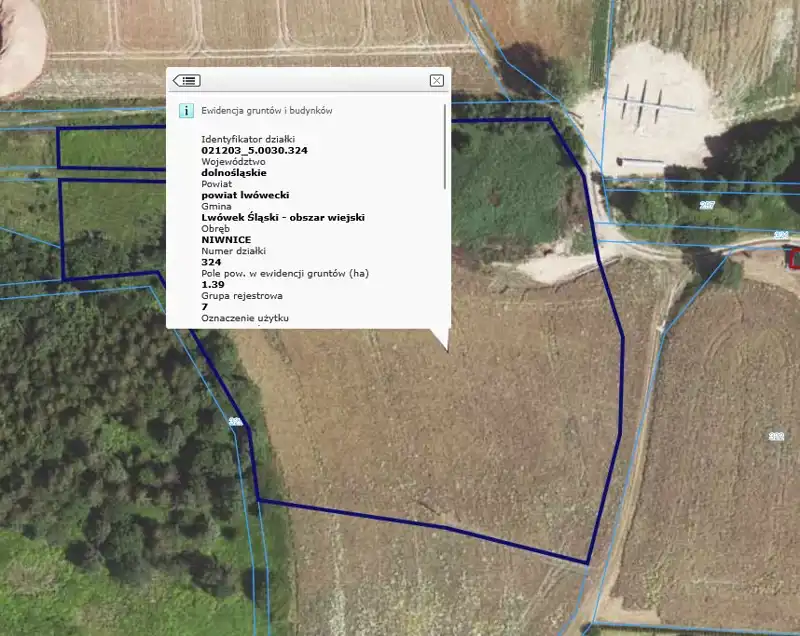Click the red-outlined building on the map

point(794,258)
